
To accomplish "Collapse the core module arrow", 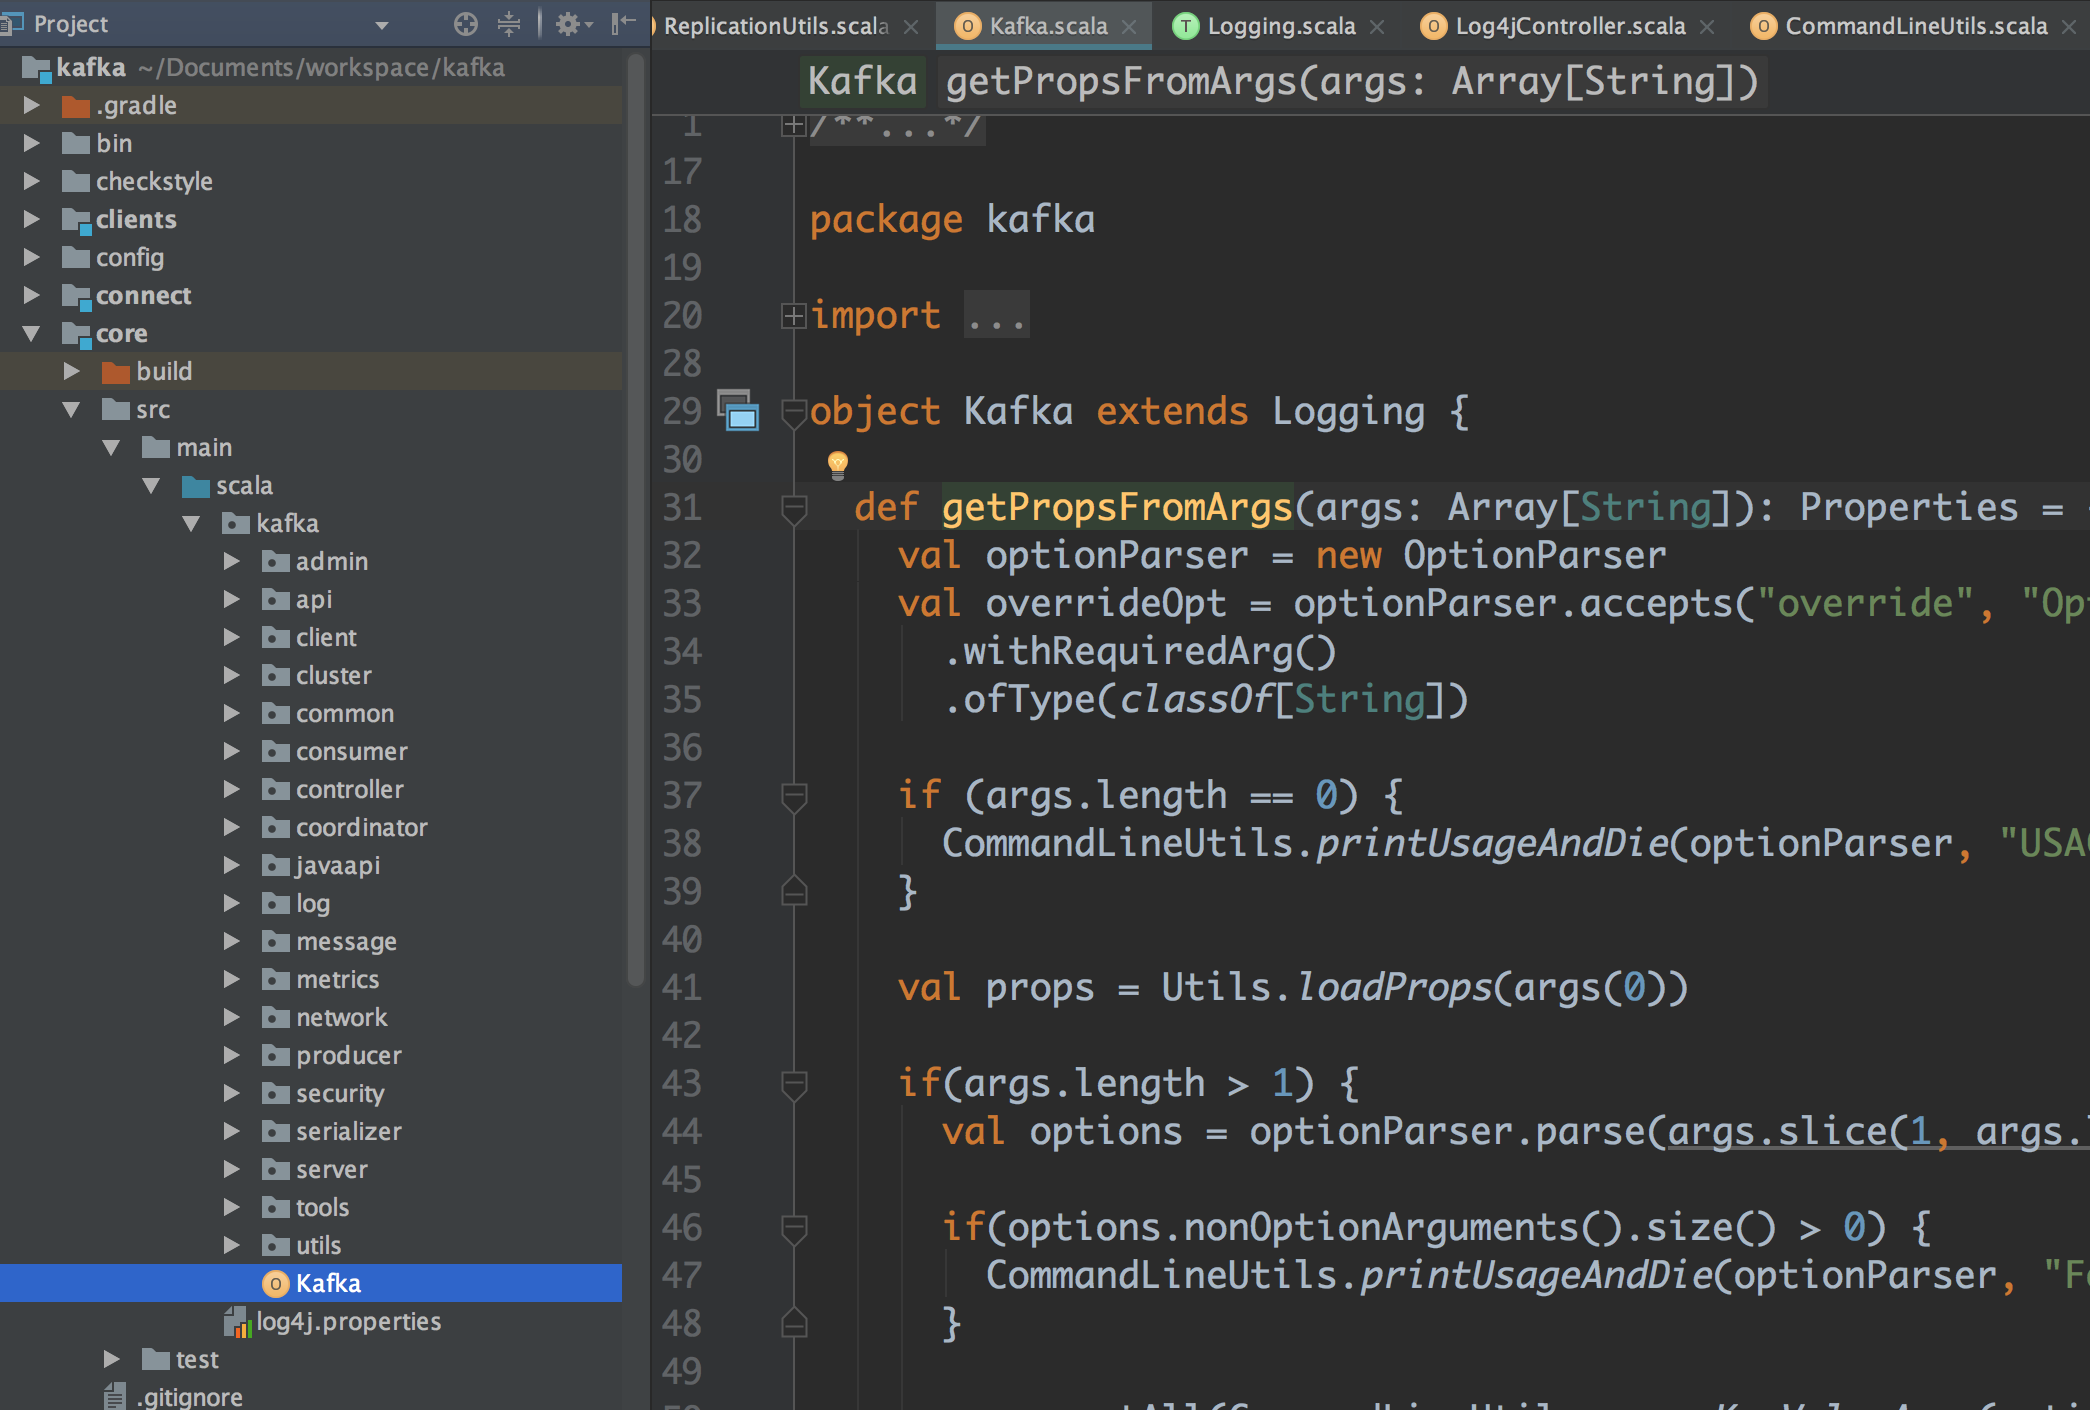I will pos(31,333).
